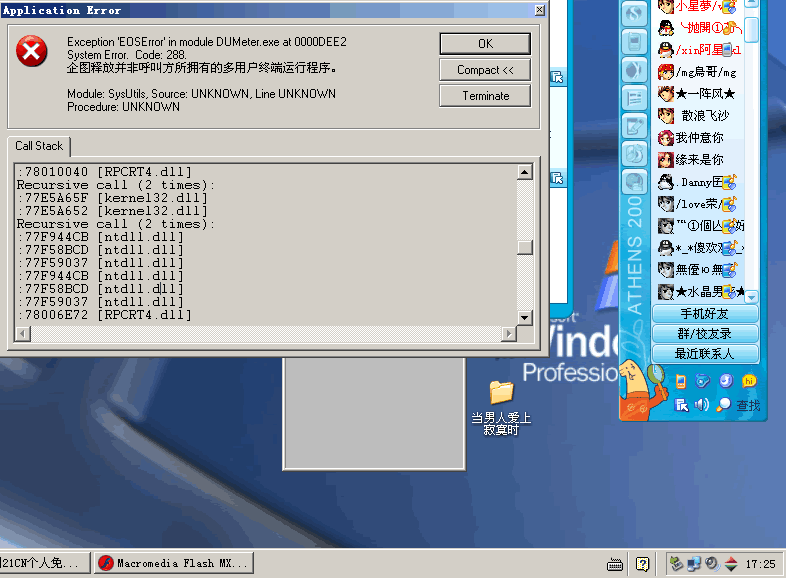The image size is (786, 582).
Task: Click QQ speaker sound icon
Action: [x=701, y=405]
